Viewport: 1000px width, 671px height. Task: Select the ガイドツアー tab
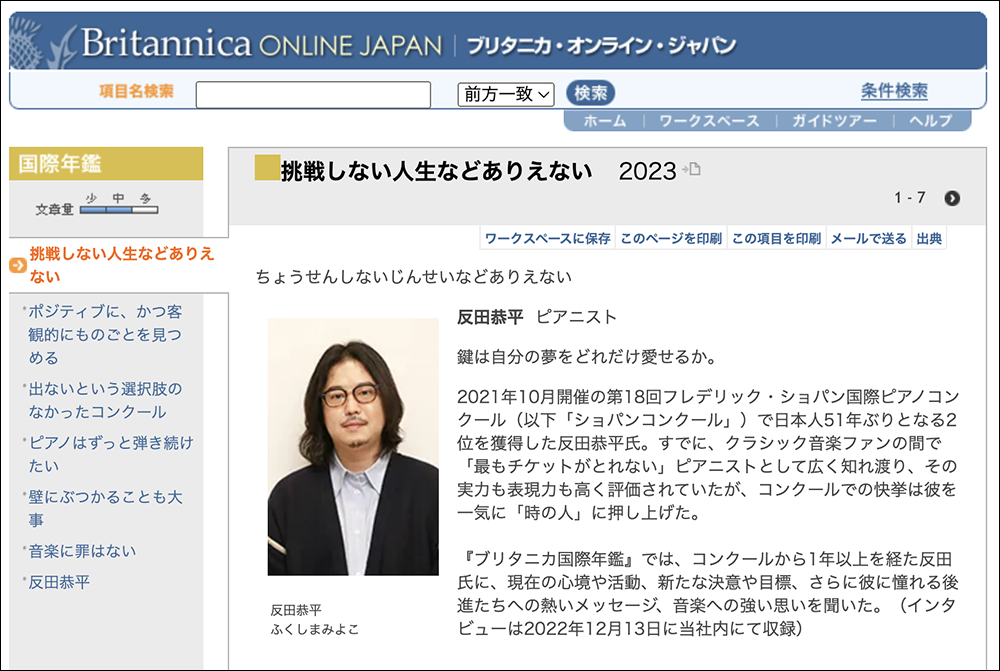tap(834, 121)
